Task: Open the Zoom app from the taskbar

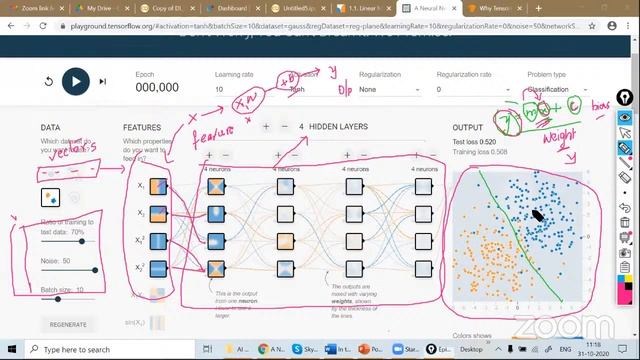Action: click(x=405, y=349)
